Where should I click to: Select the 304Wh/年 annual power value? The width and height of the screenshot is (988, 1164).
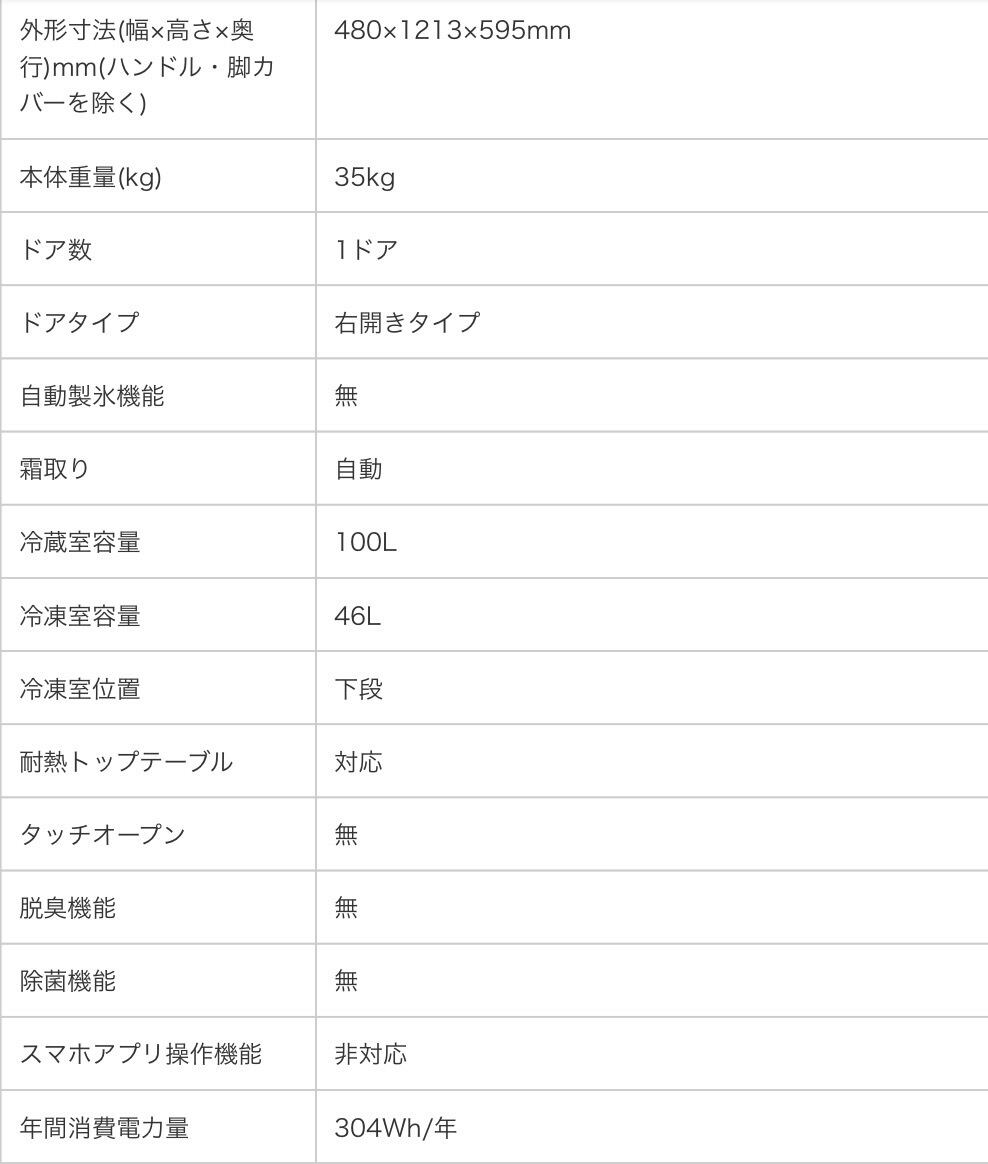(396, 1128)
